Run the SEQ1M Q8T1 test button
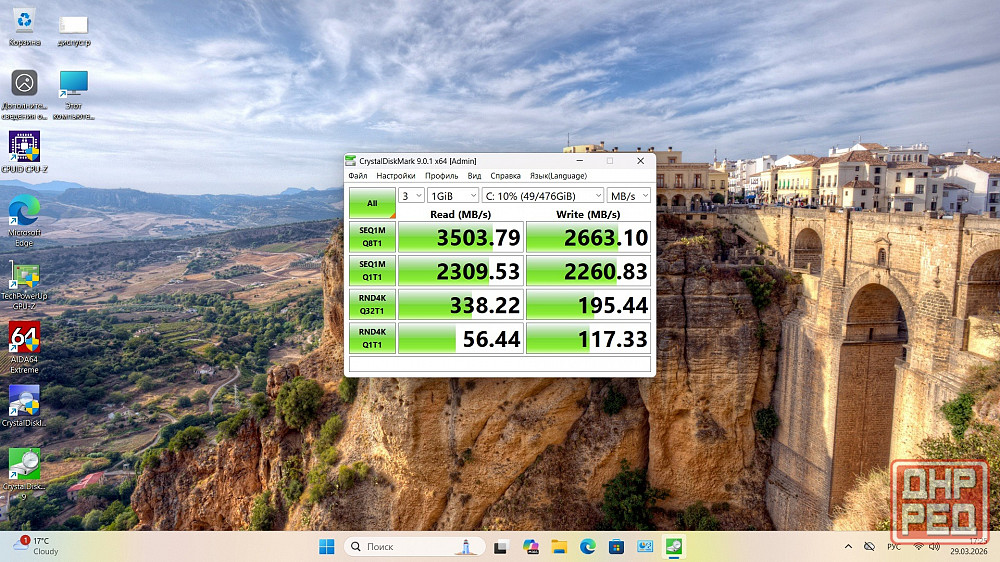Screen dimensions: 1000x562 372,236
